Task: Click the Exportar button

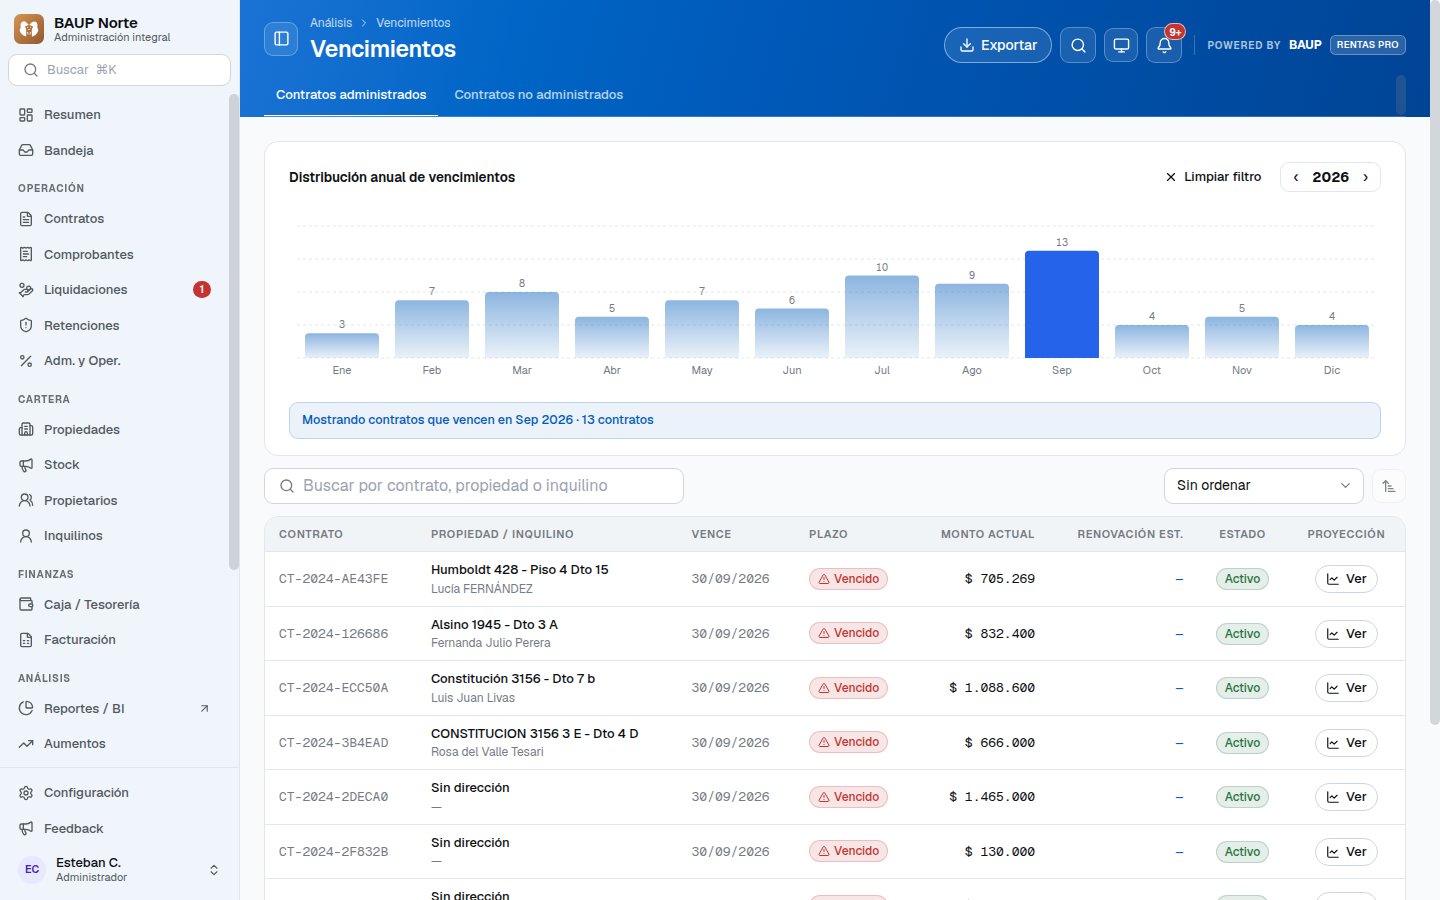Action: pos(998,45)
